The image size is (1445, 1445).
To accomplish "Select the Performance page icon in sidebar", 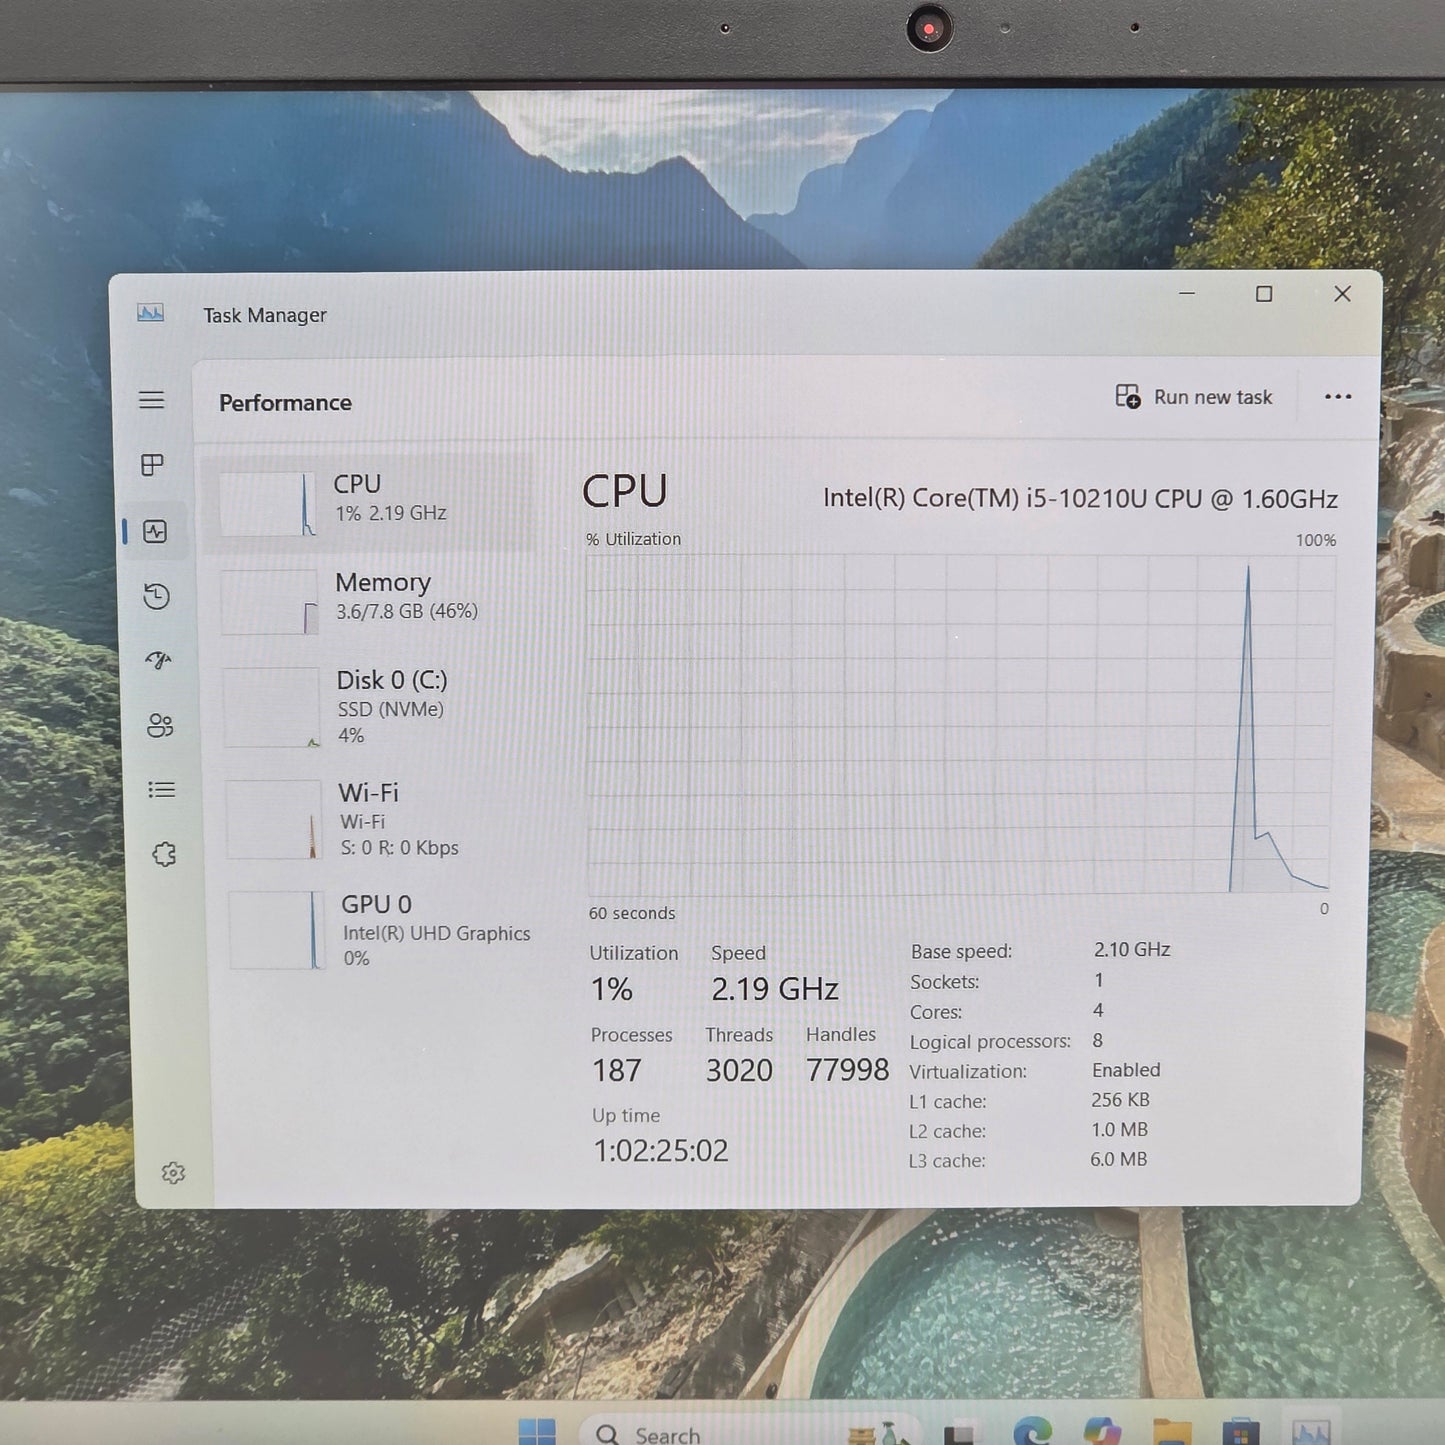I will tap(155, 531).
